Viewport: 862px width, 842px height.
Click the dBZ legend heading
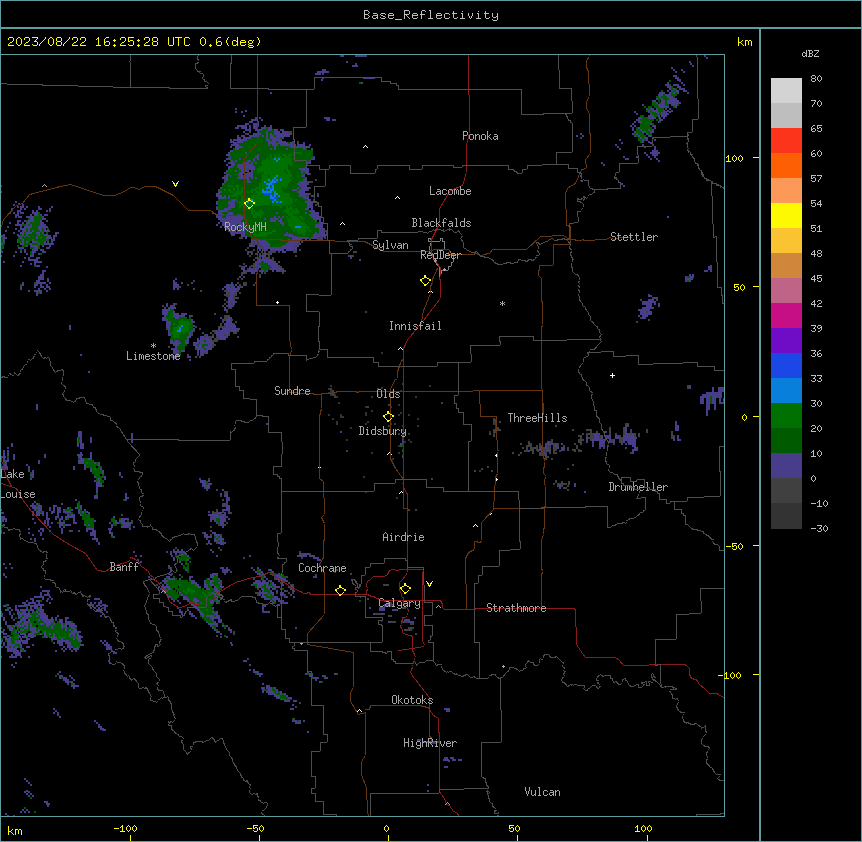pyautogui.click(x=810, y=53)
